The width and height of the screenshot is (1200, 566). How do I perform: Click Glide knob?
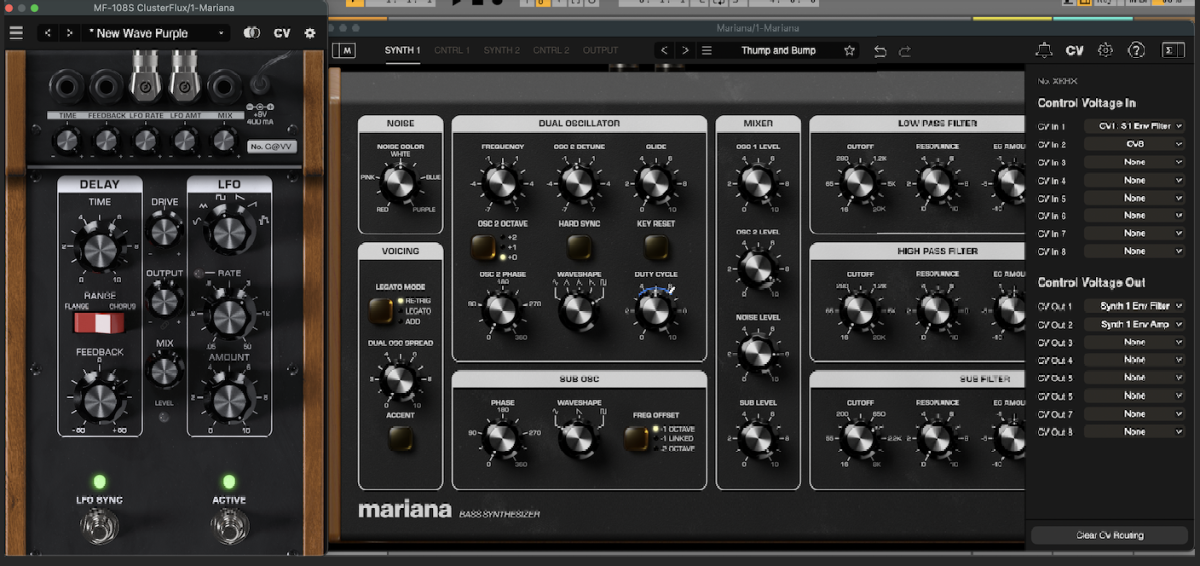[x=656, y=184]
